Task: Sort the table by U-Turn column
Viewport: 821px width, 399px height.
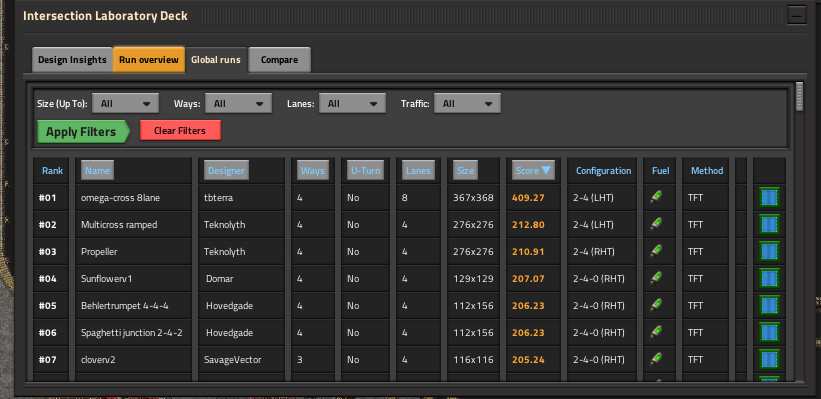Action: tap(365, 171)
